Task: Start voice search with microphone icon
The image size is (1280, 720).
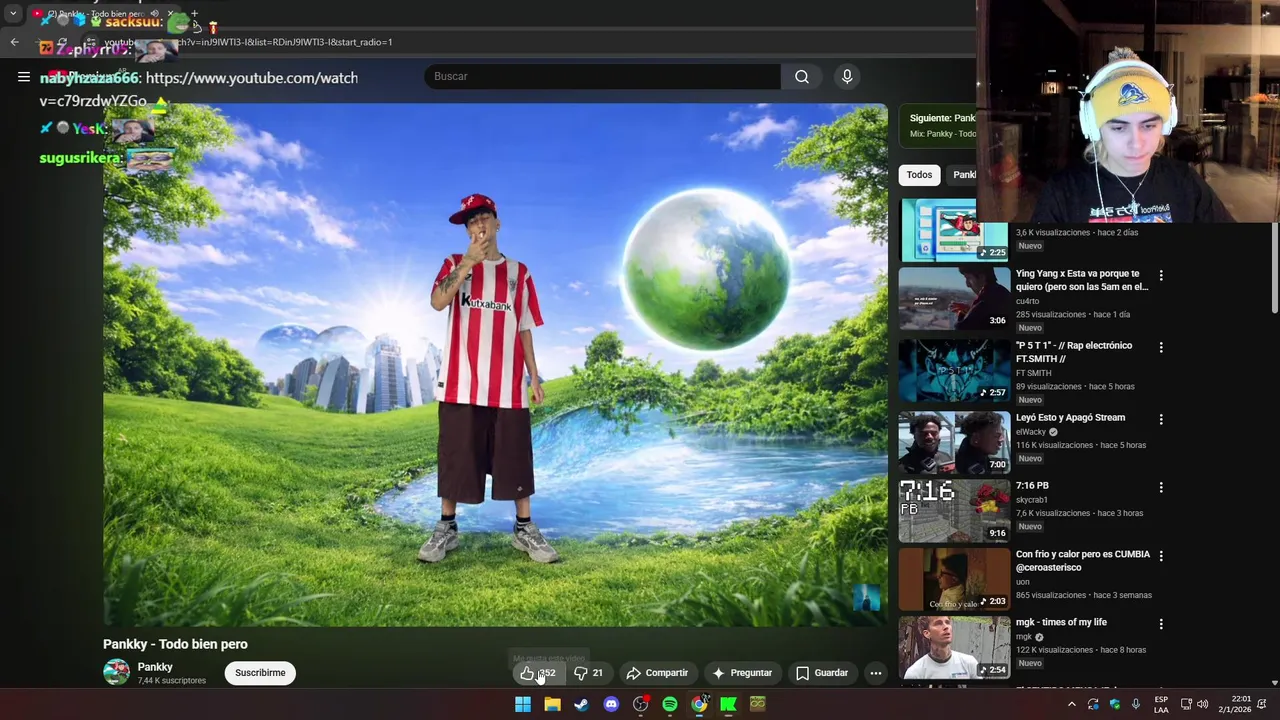Action: click(x=847, y=77)
